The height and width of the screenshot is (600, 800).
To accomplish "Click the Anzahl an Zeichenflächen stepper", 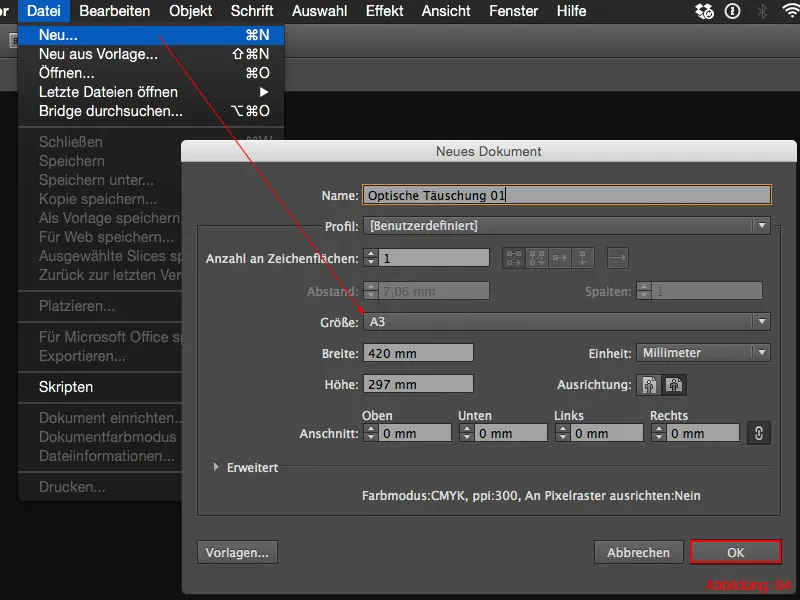I will [371, 258].
